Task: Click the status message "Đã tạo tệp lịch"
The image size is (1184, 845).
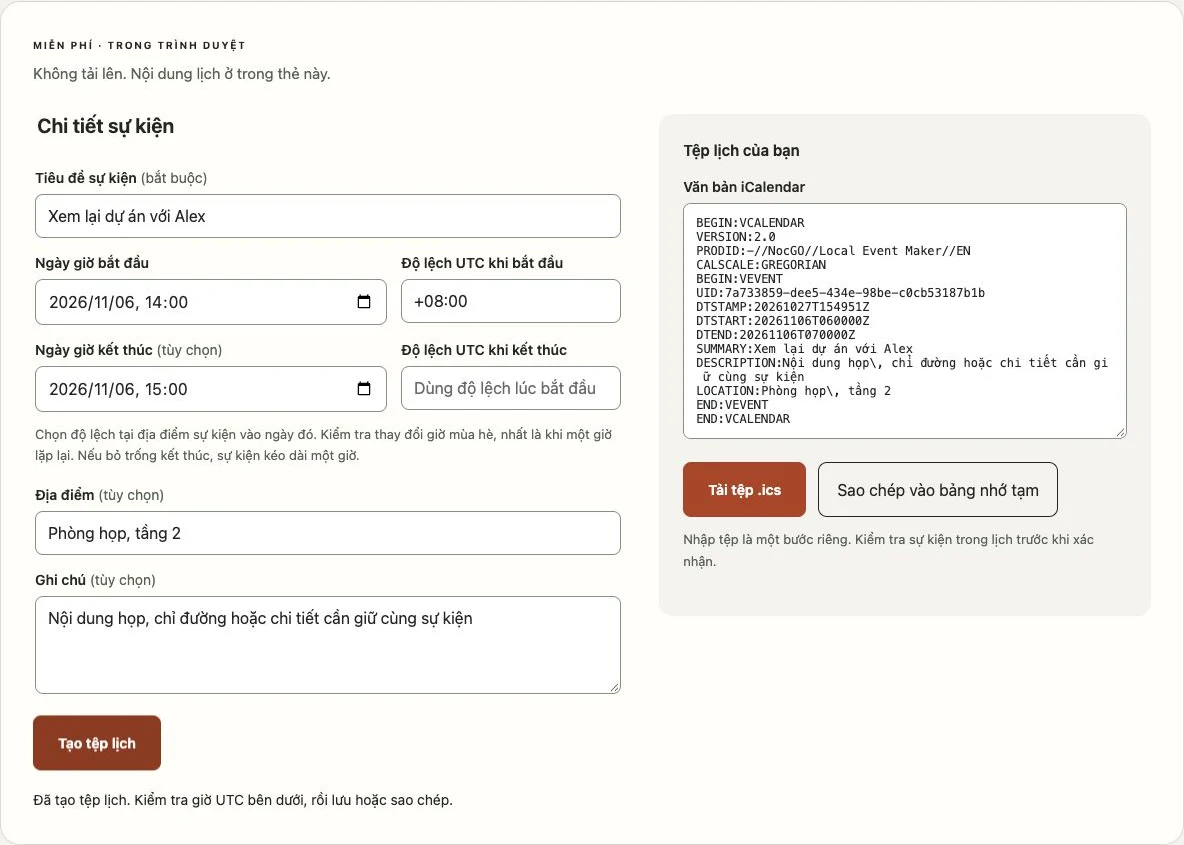Action: [243, 800]
